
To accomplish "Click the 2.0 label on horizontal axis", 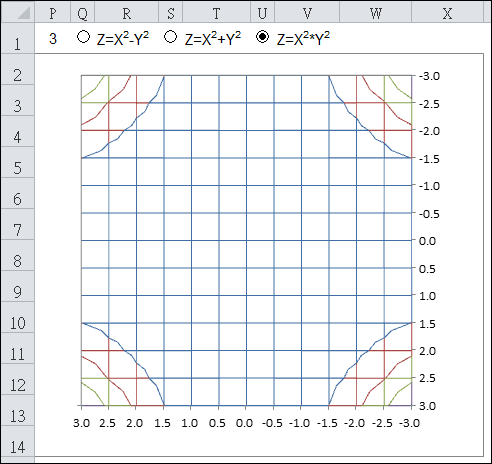I will click(135, 423).
